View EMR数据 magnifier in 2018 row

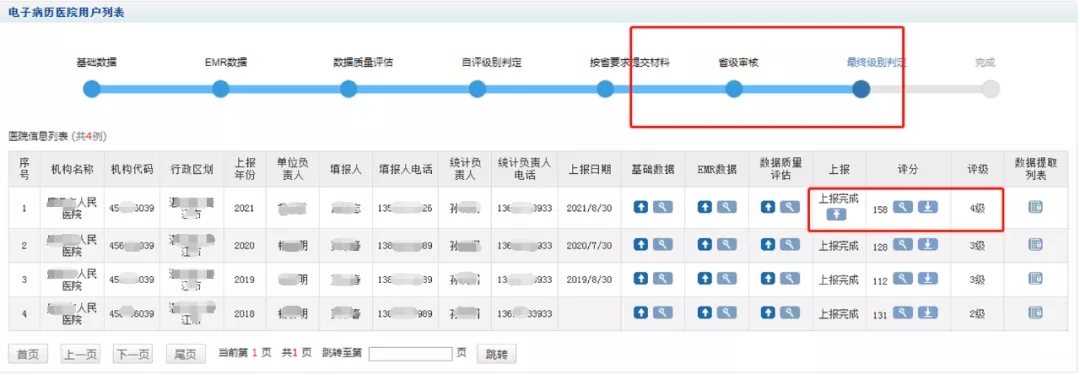point(727,312)
